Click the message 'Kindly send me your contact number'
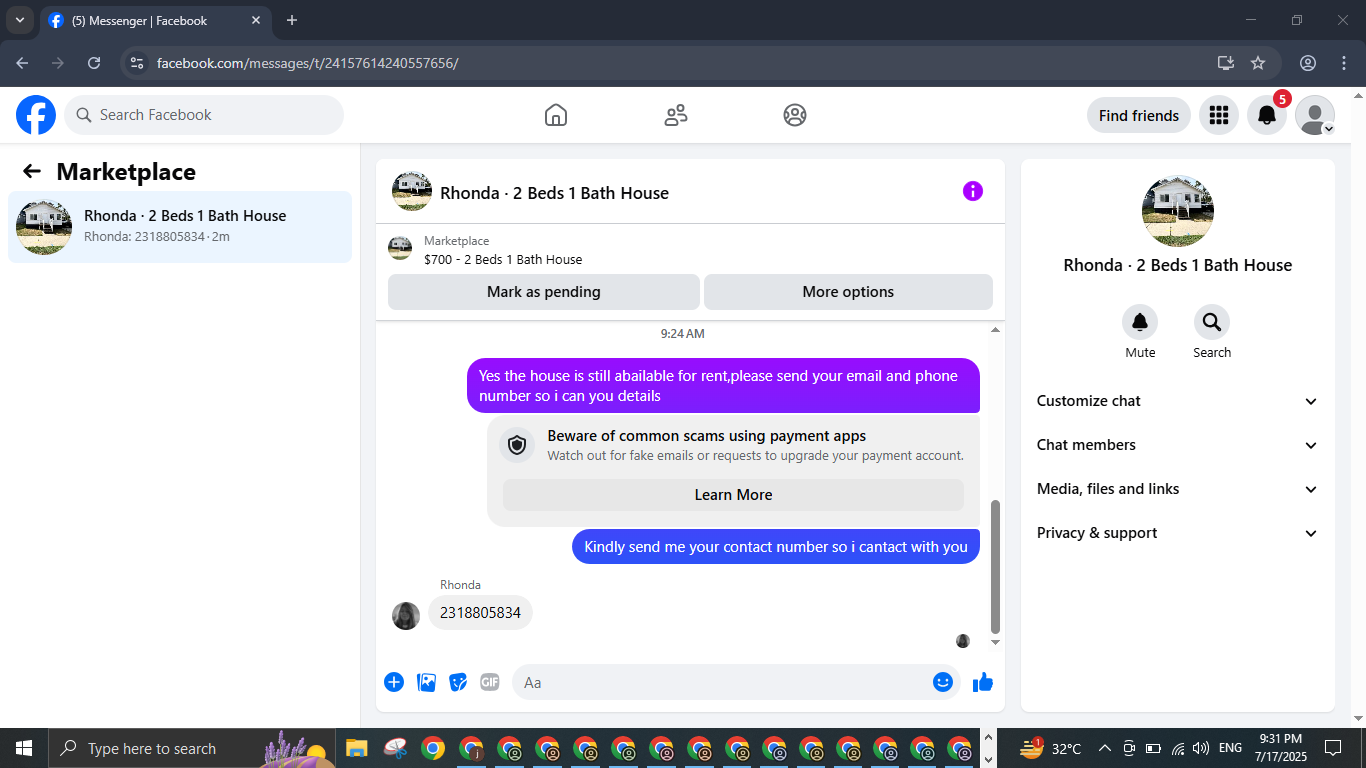The height and width of the screenshot is (768, 1366). click(776, 547)
